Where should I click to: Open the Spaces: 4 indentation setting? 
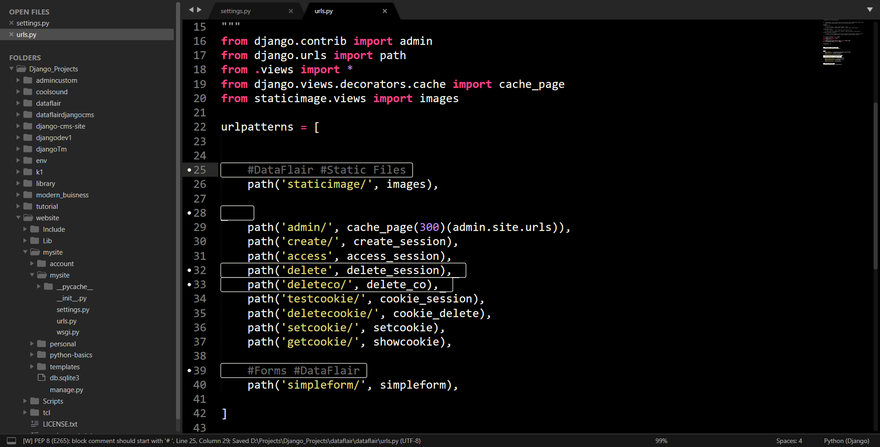pyautogui.click(x=788, y=440)
